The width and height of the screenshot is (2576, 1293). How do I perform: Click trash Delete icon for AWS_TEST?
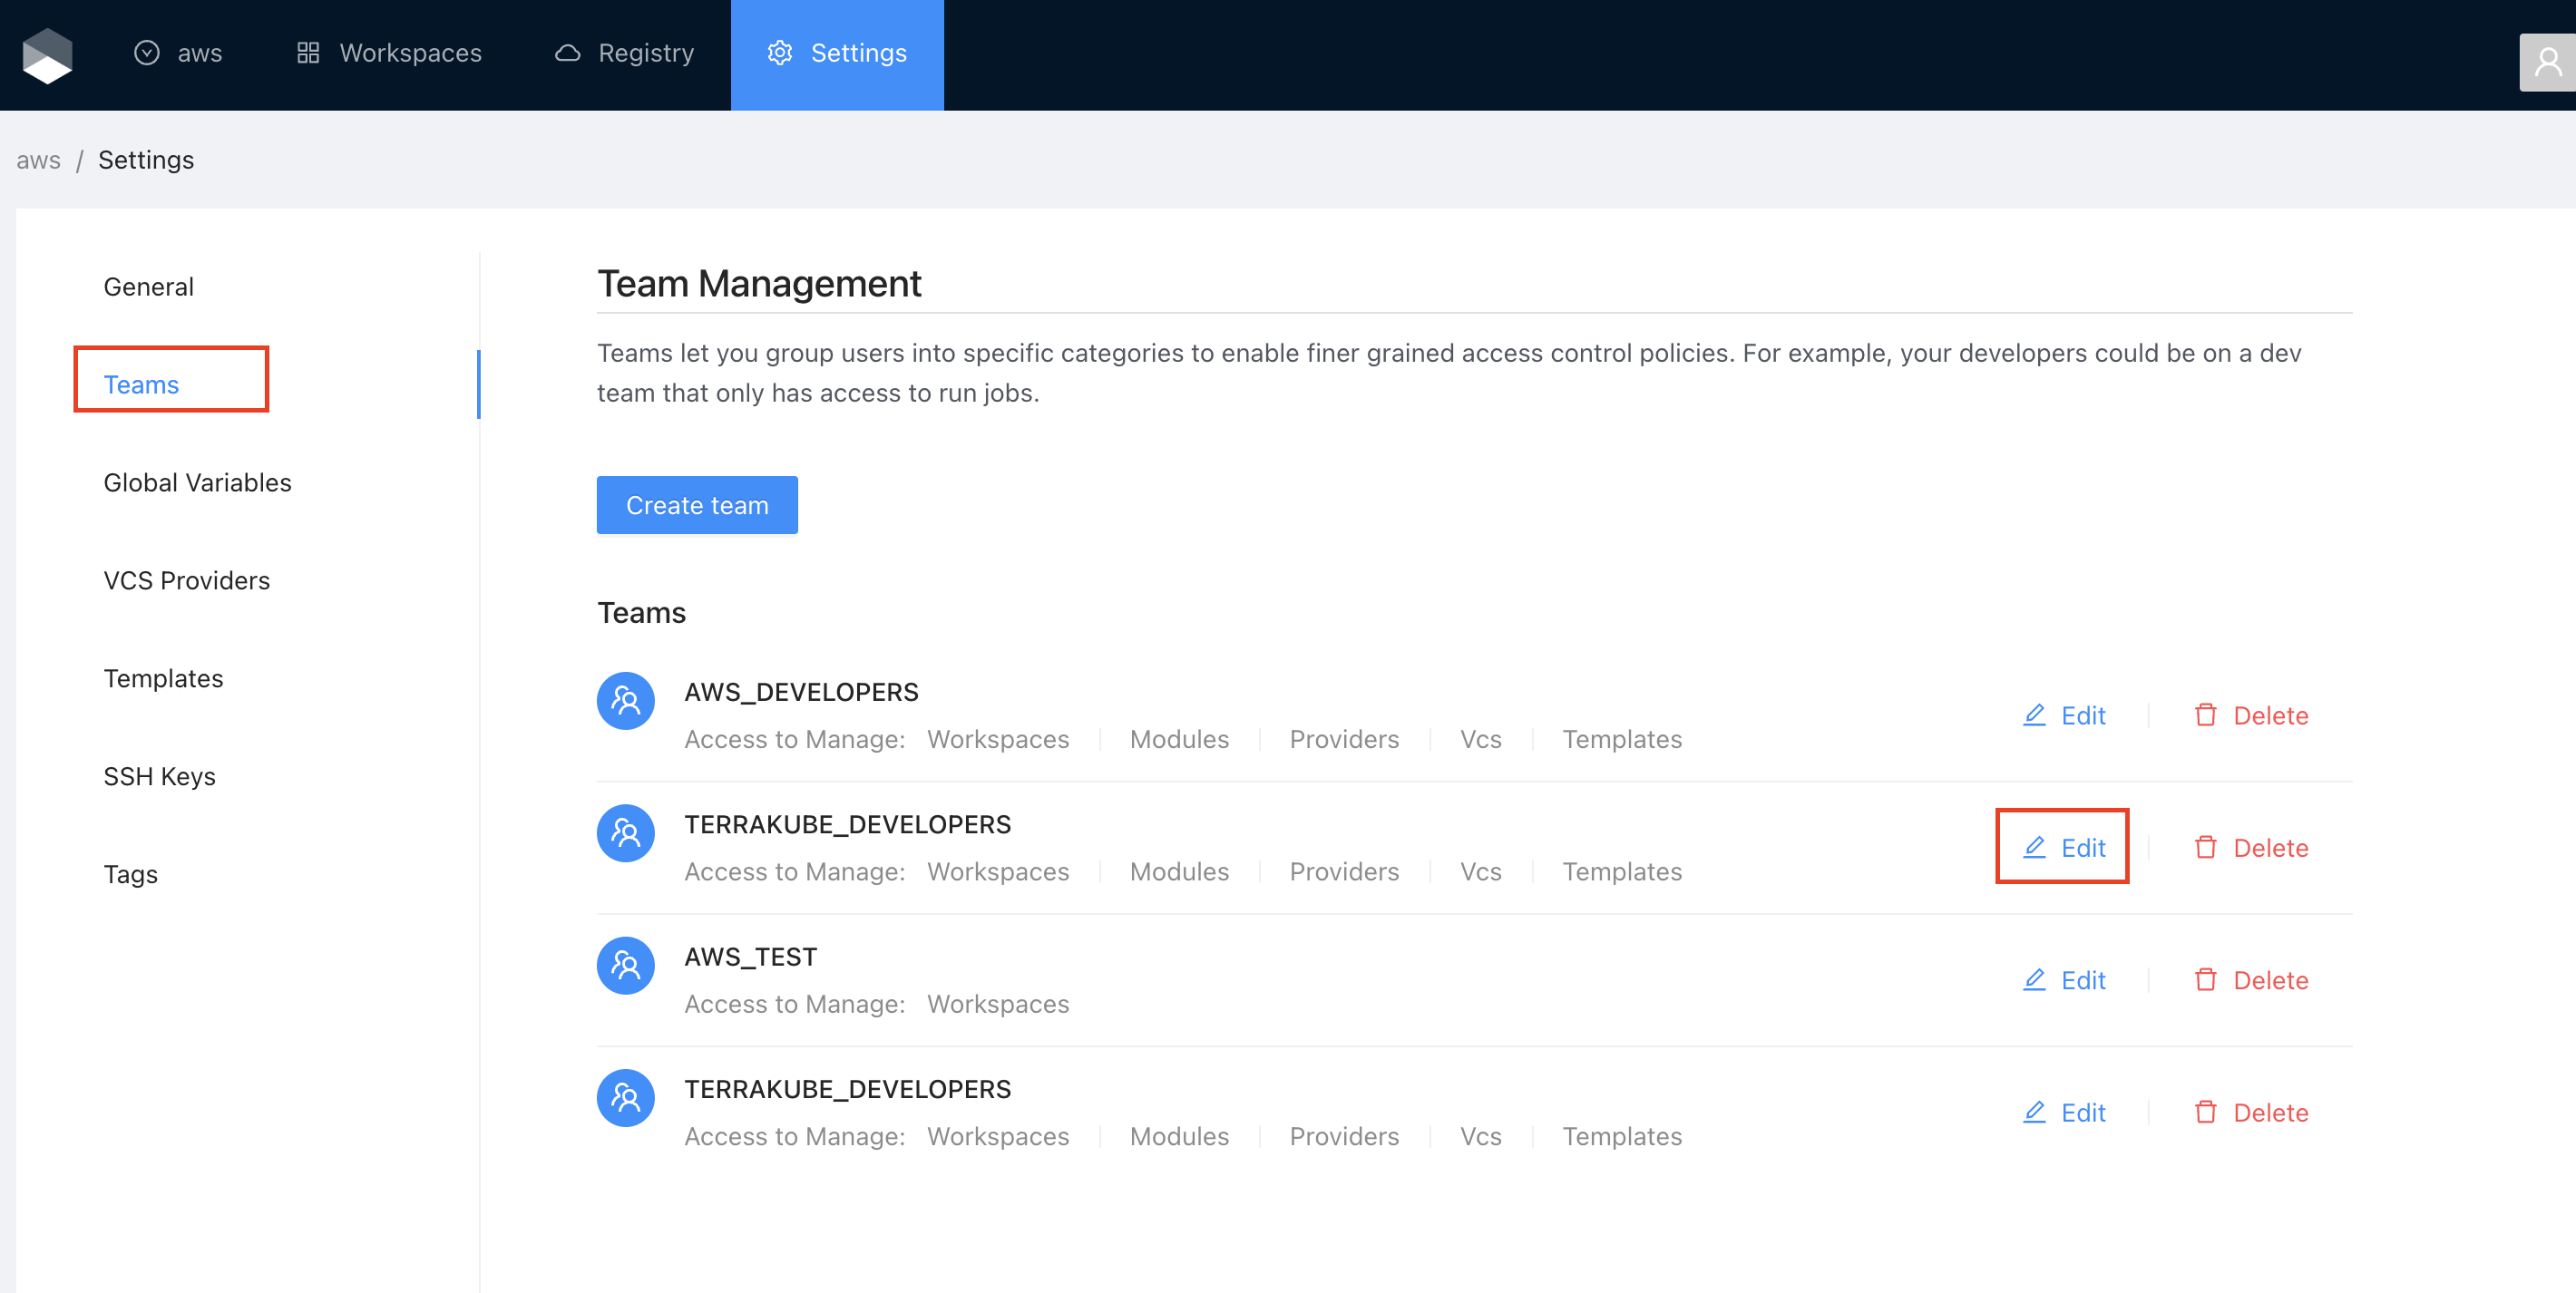pos(2205,980)
